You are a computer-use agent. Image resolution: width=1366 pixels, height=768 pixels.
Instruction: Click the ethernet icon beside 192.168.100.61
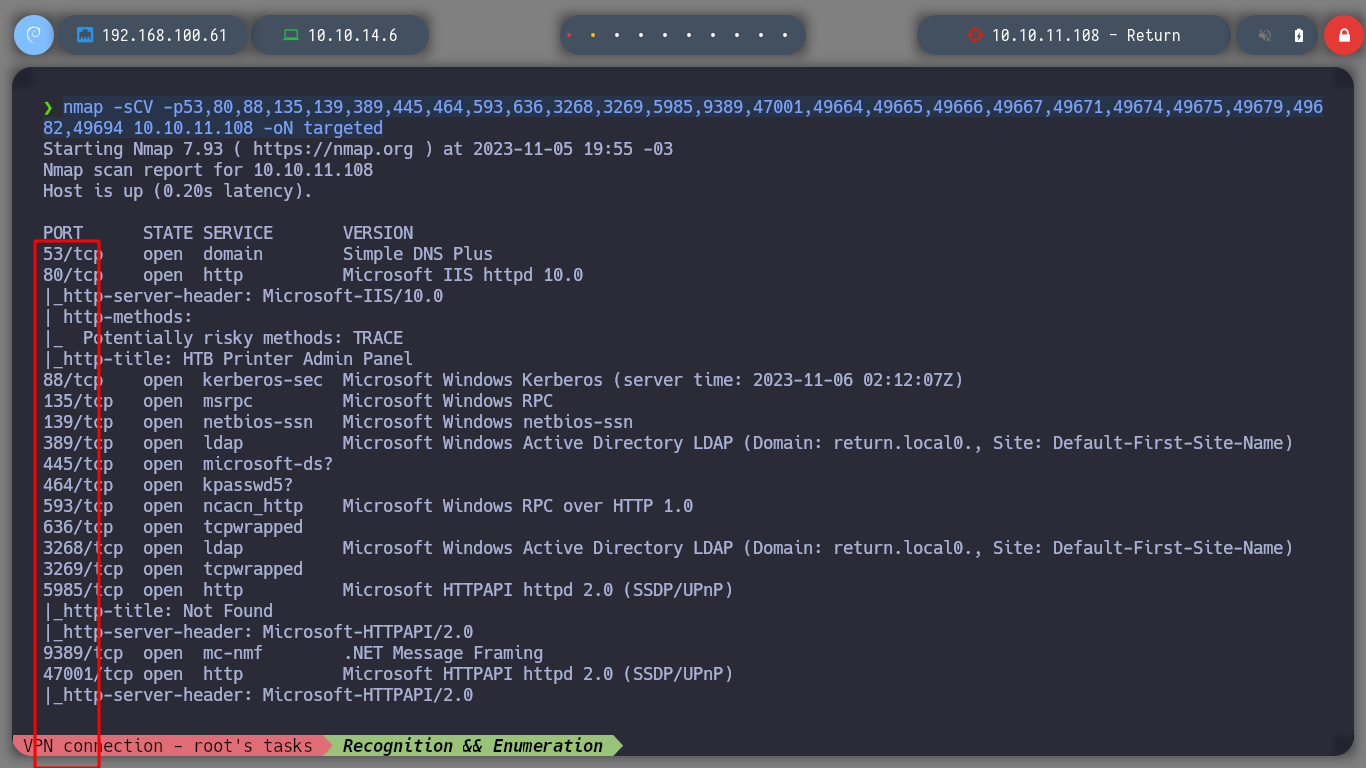[85, 35]
